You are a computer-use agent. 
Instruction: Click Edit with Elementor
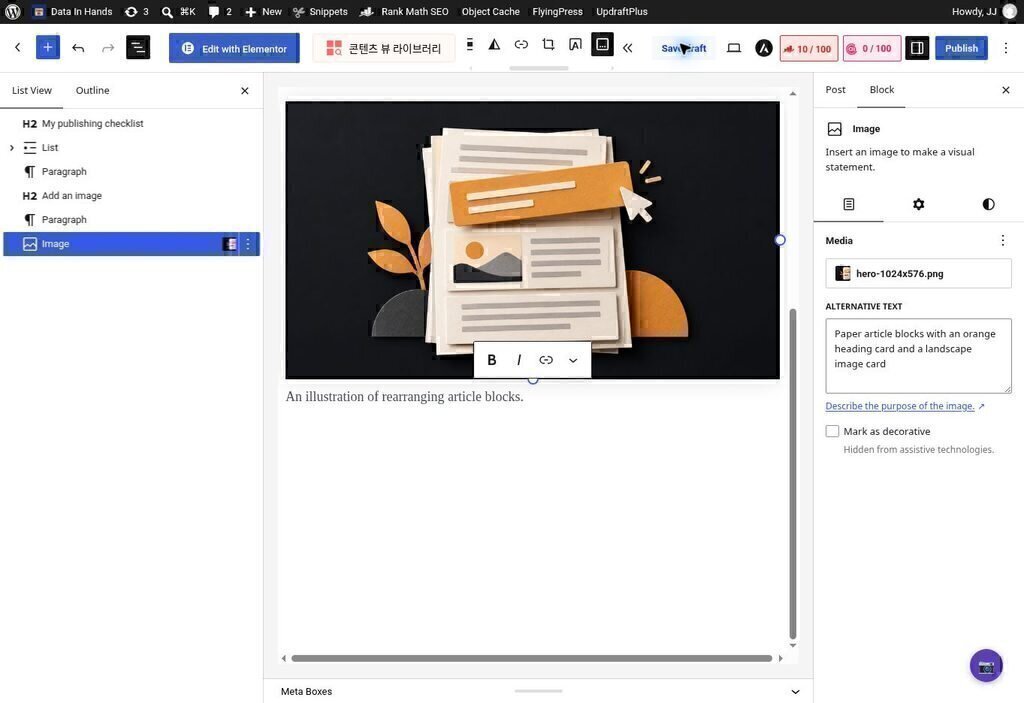pos(234,48)
